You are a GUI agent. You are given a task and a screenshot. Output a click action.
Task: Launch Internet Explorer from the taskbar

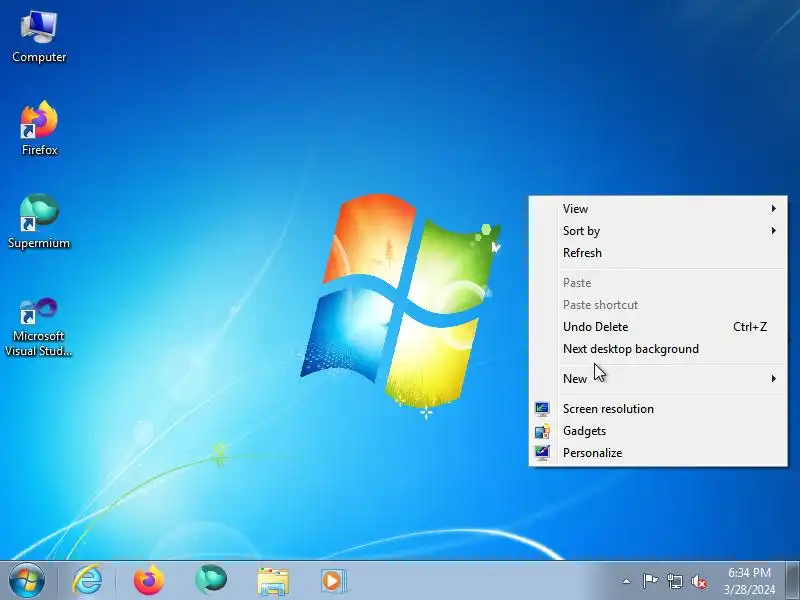(87, 581)
